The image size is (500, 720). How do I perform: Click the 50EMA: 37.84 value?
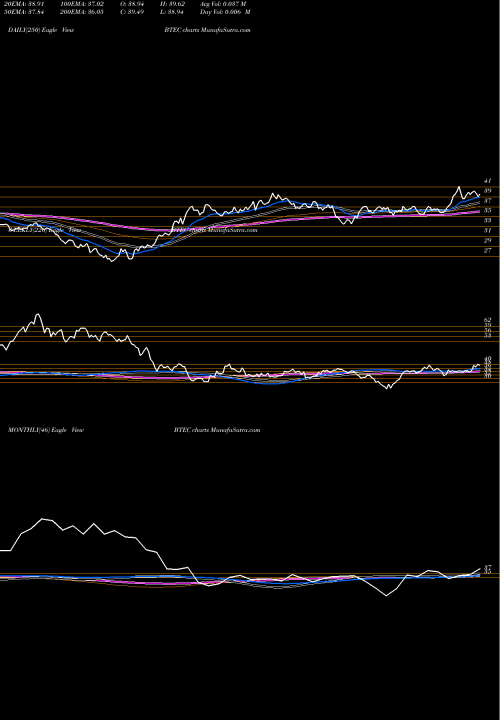click(23, 12)
